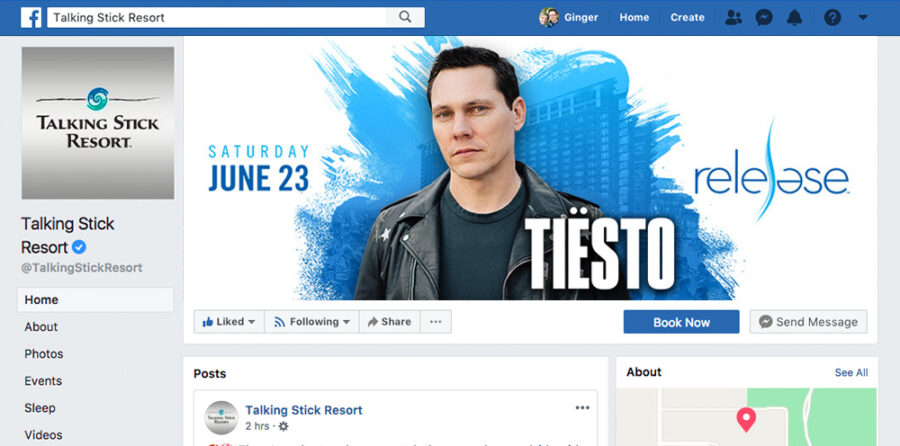The image size is (900, 446).
Task: Click the post's three-dot options menu
Action: click(x=583, y=408)
